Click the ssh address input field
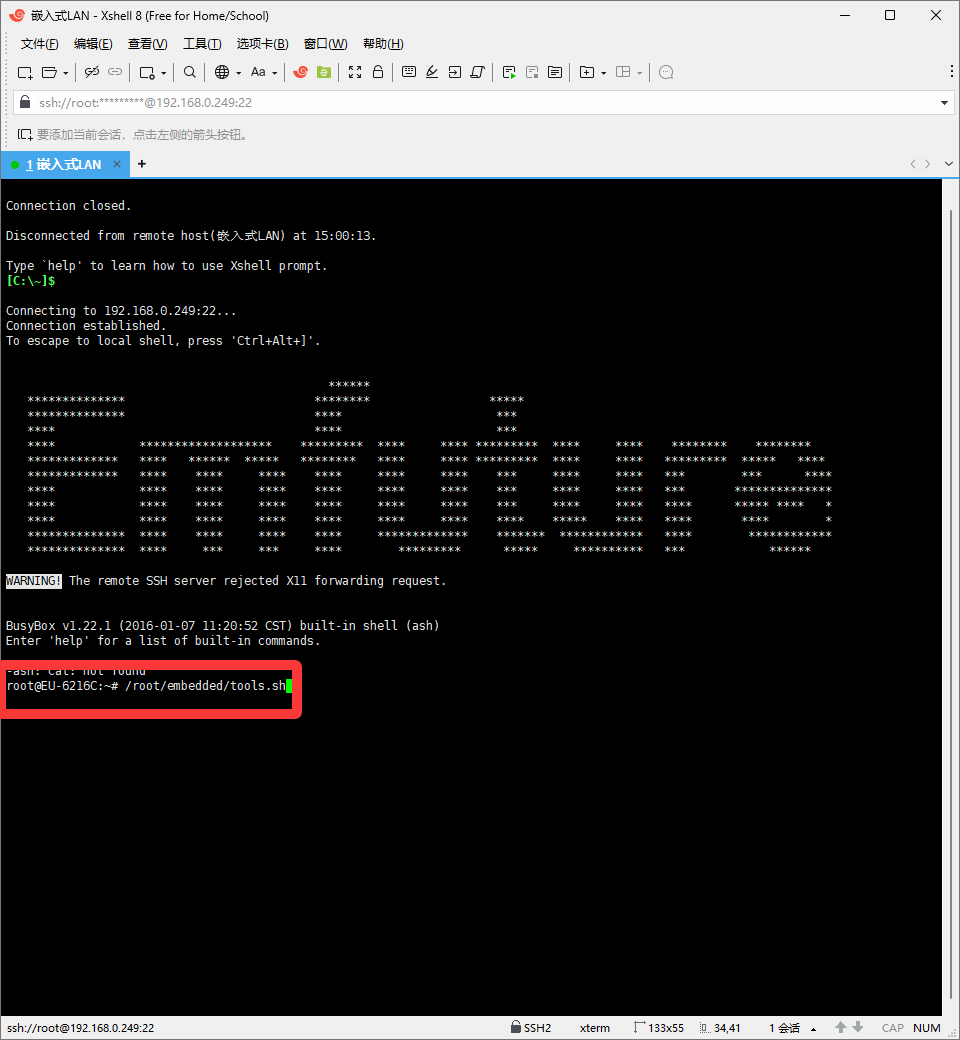The width and height of the screenshot is (960, 1040). coord(480,103)
